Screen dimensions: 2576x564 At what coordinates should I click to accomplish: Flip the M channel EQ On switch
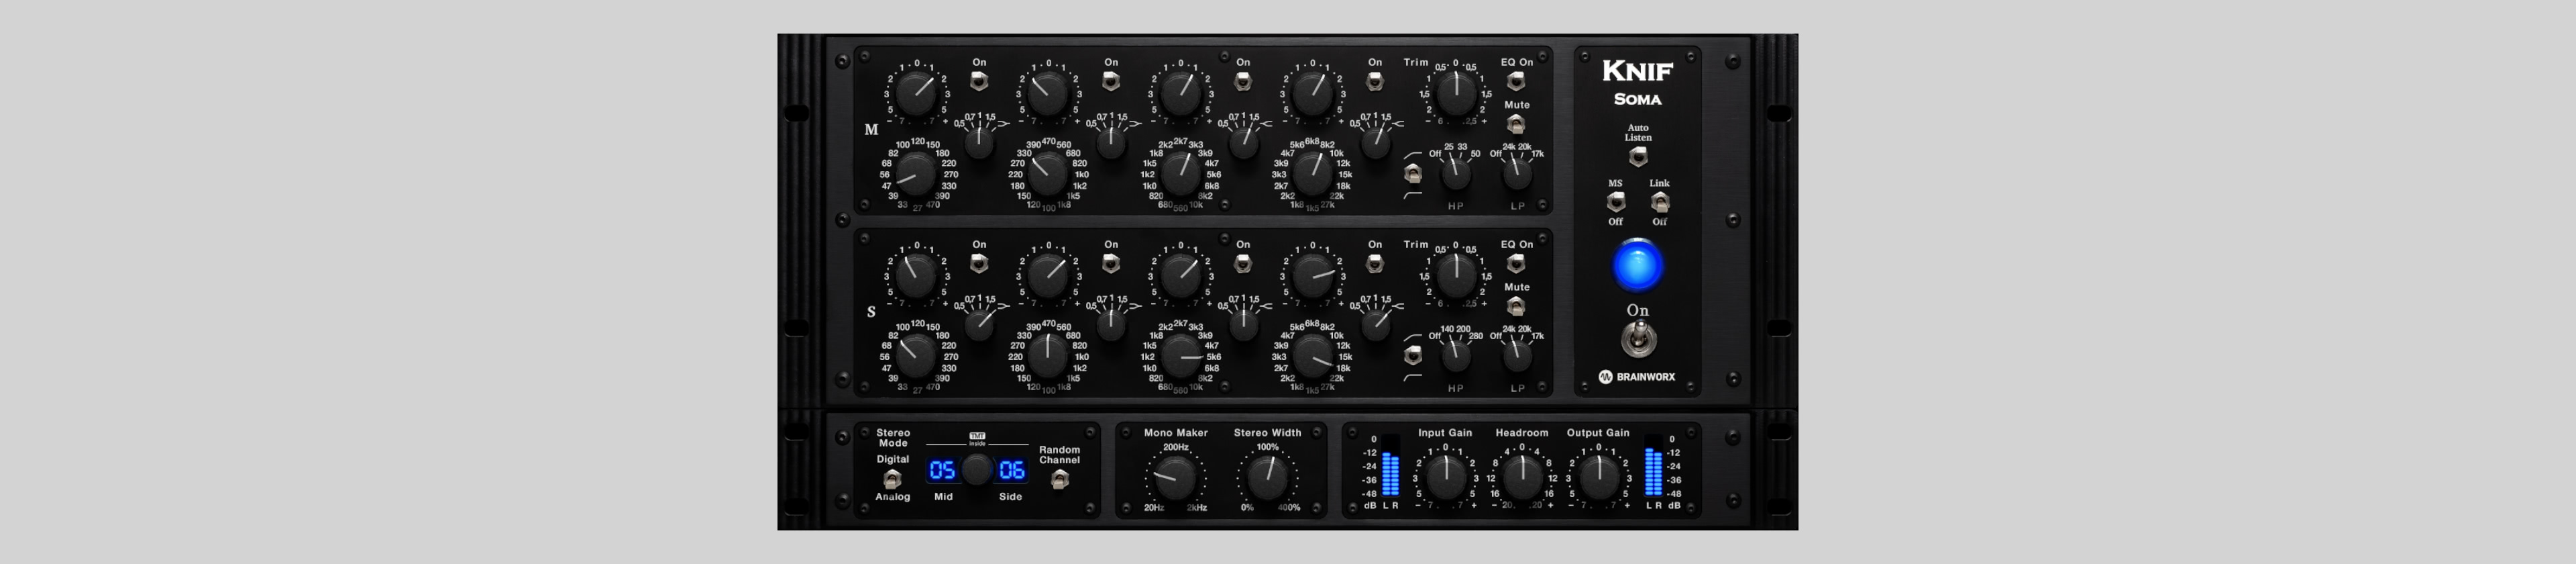click(1516, 80)
